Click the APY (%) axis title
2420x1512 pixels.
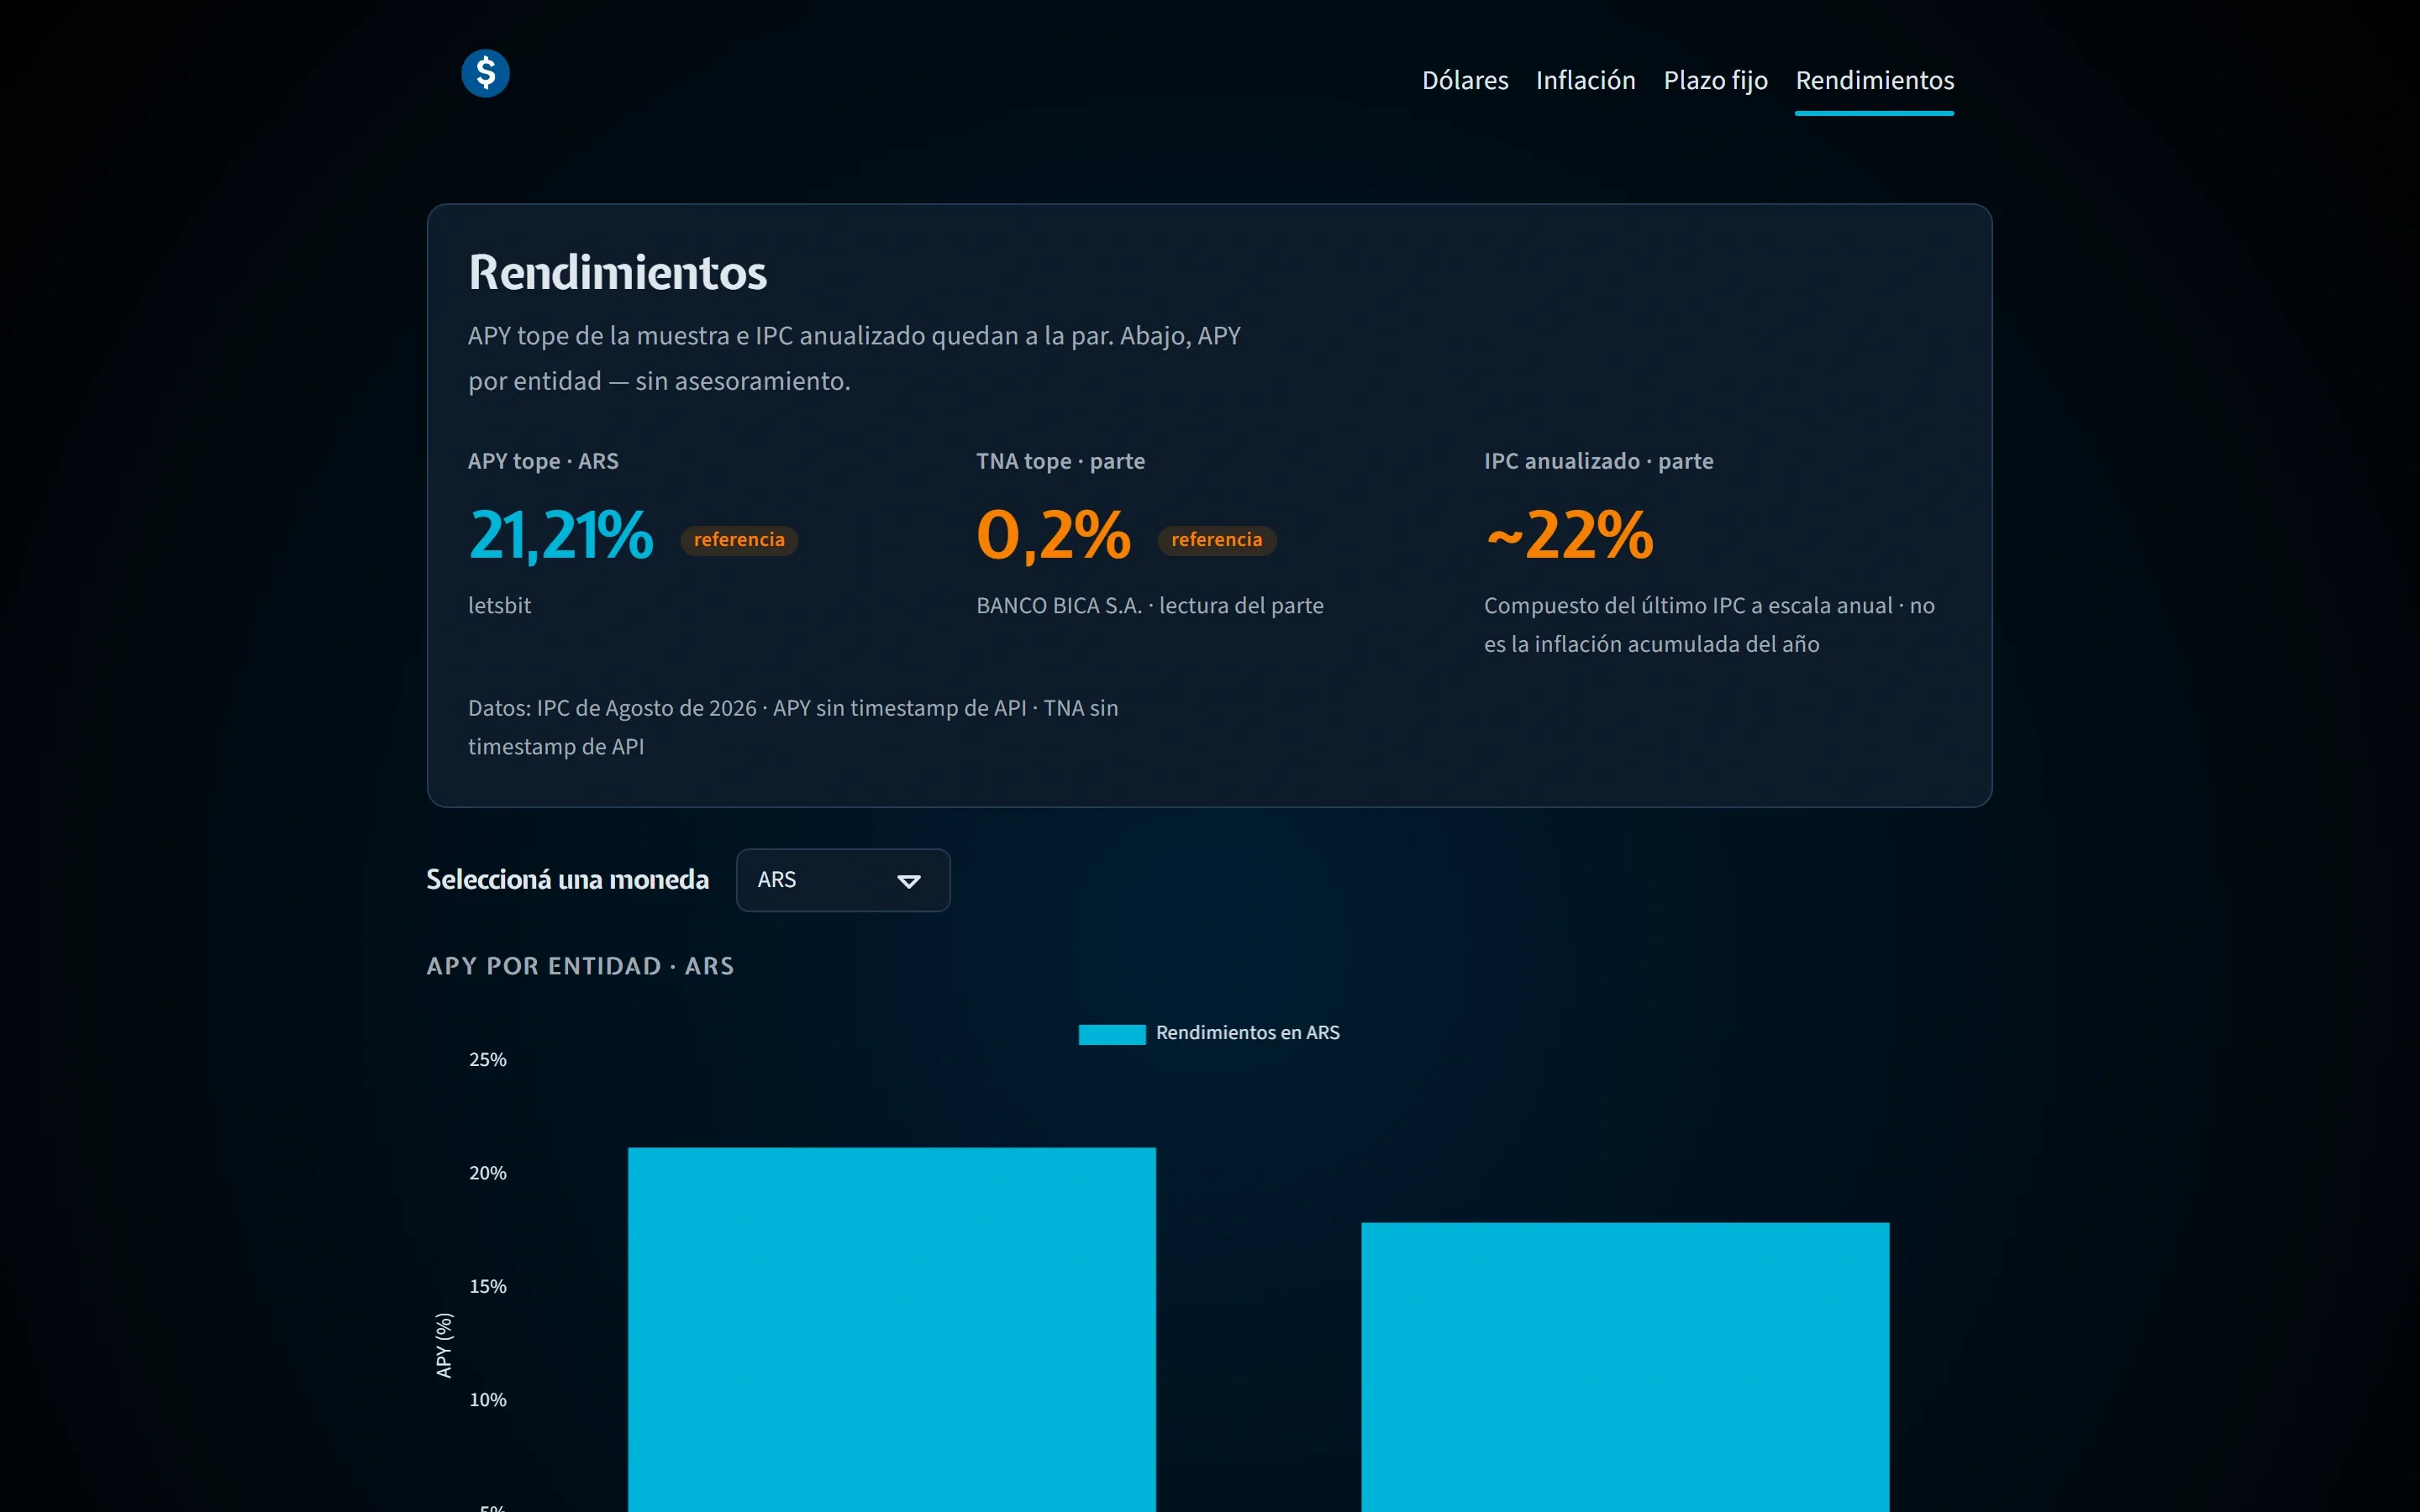coord(444,1345)
